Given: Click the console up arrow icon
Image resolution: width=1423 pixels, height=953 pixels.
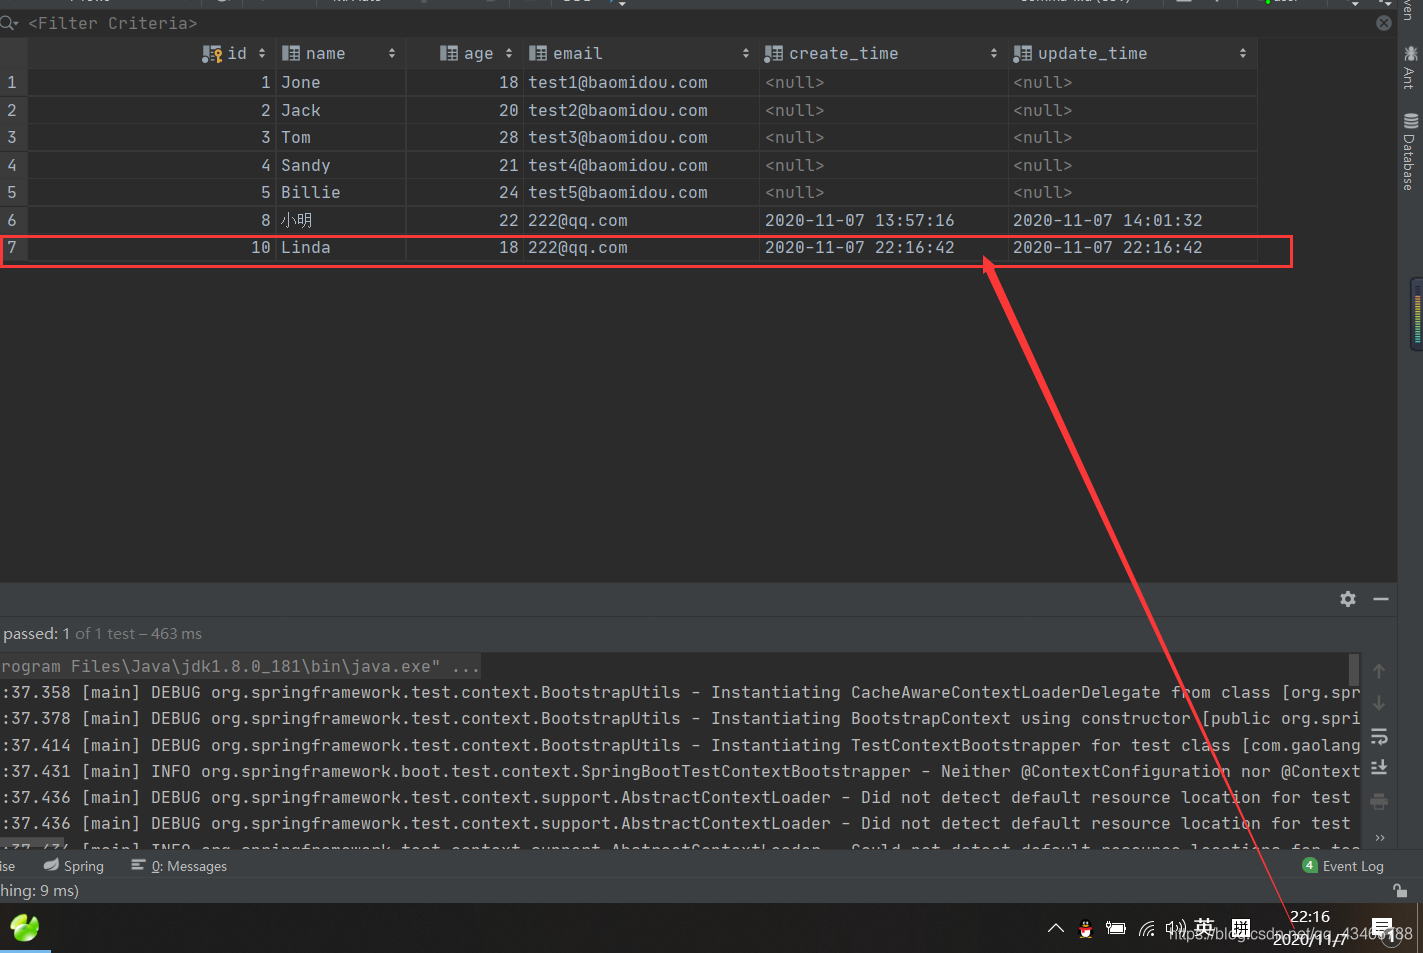Looking at the screenshot, I should tap(1379, 671).
